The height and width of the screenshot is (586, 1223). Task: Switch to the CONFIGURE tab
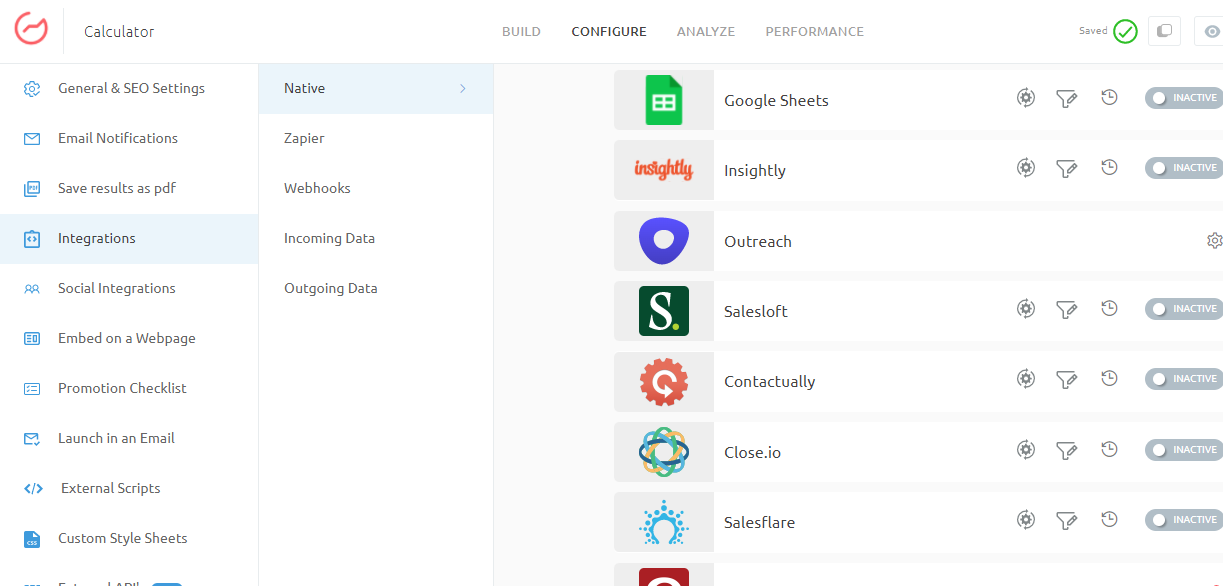(609, 31)
